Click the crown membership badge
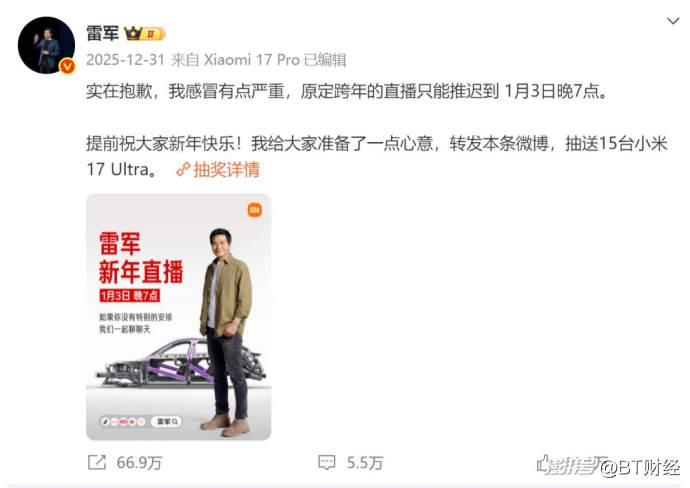This screenshot has width=690, height=488. pos(145,33)
